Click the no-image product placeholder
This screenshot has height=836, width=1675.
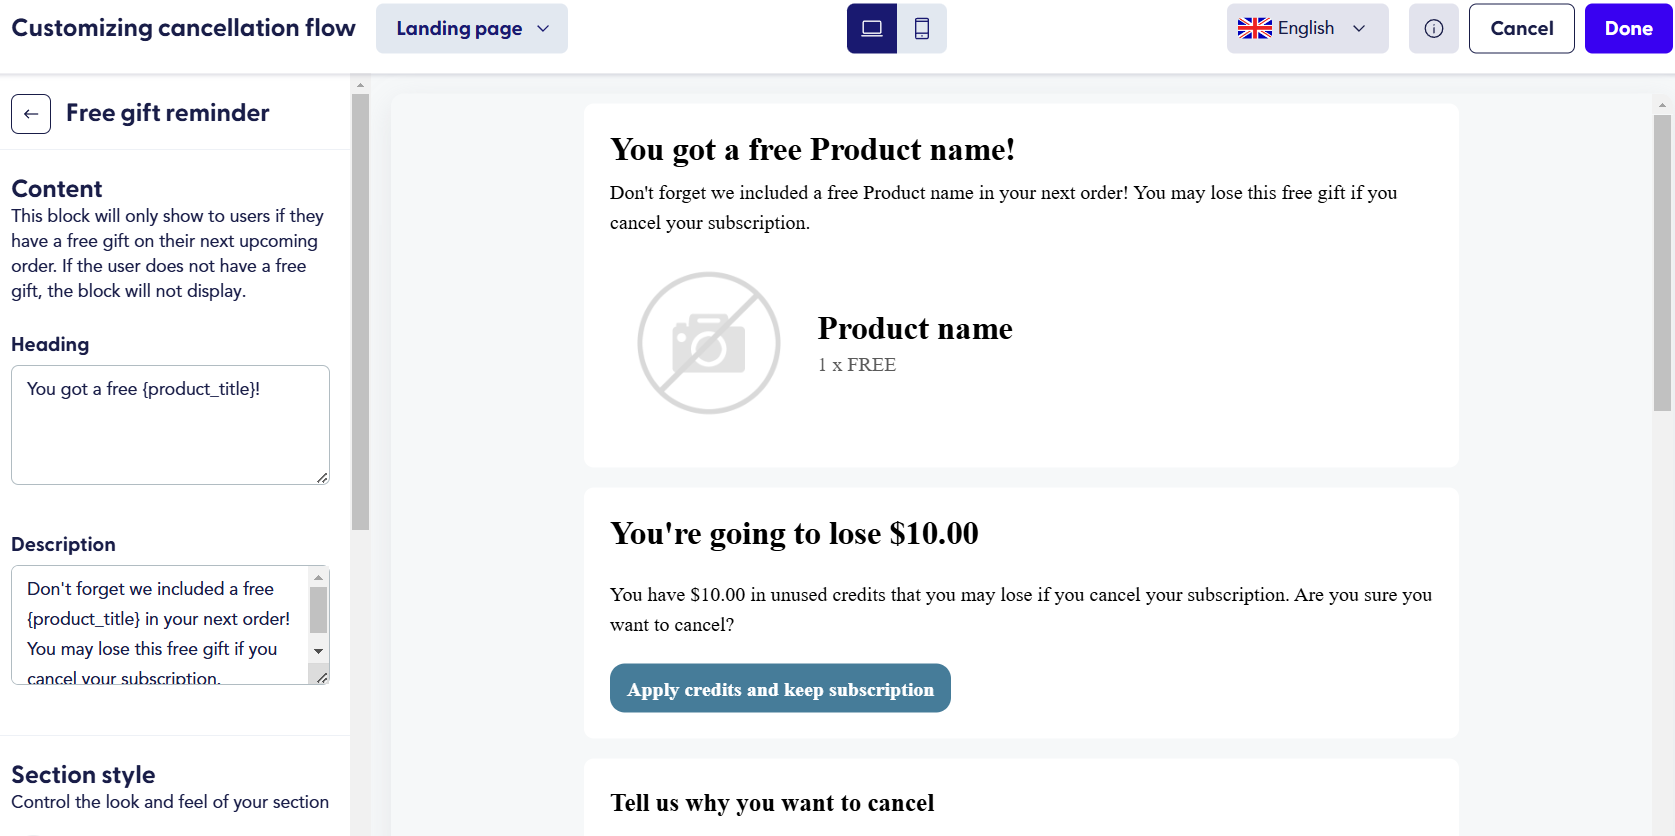tap(709, 343)
